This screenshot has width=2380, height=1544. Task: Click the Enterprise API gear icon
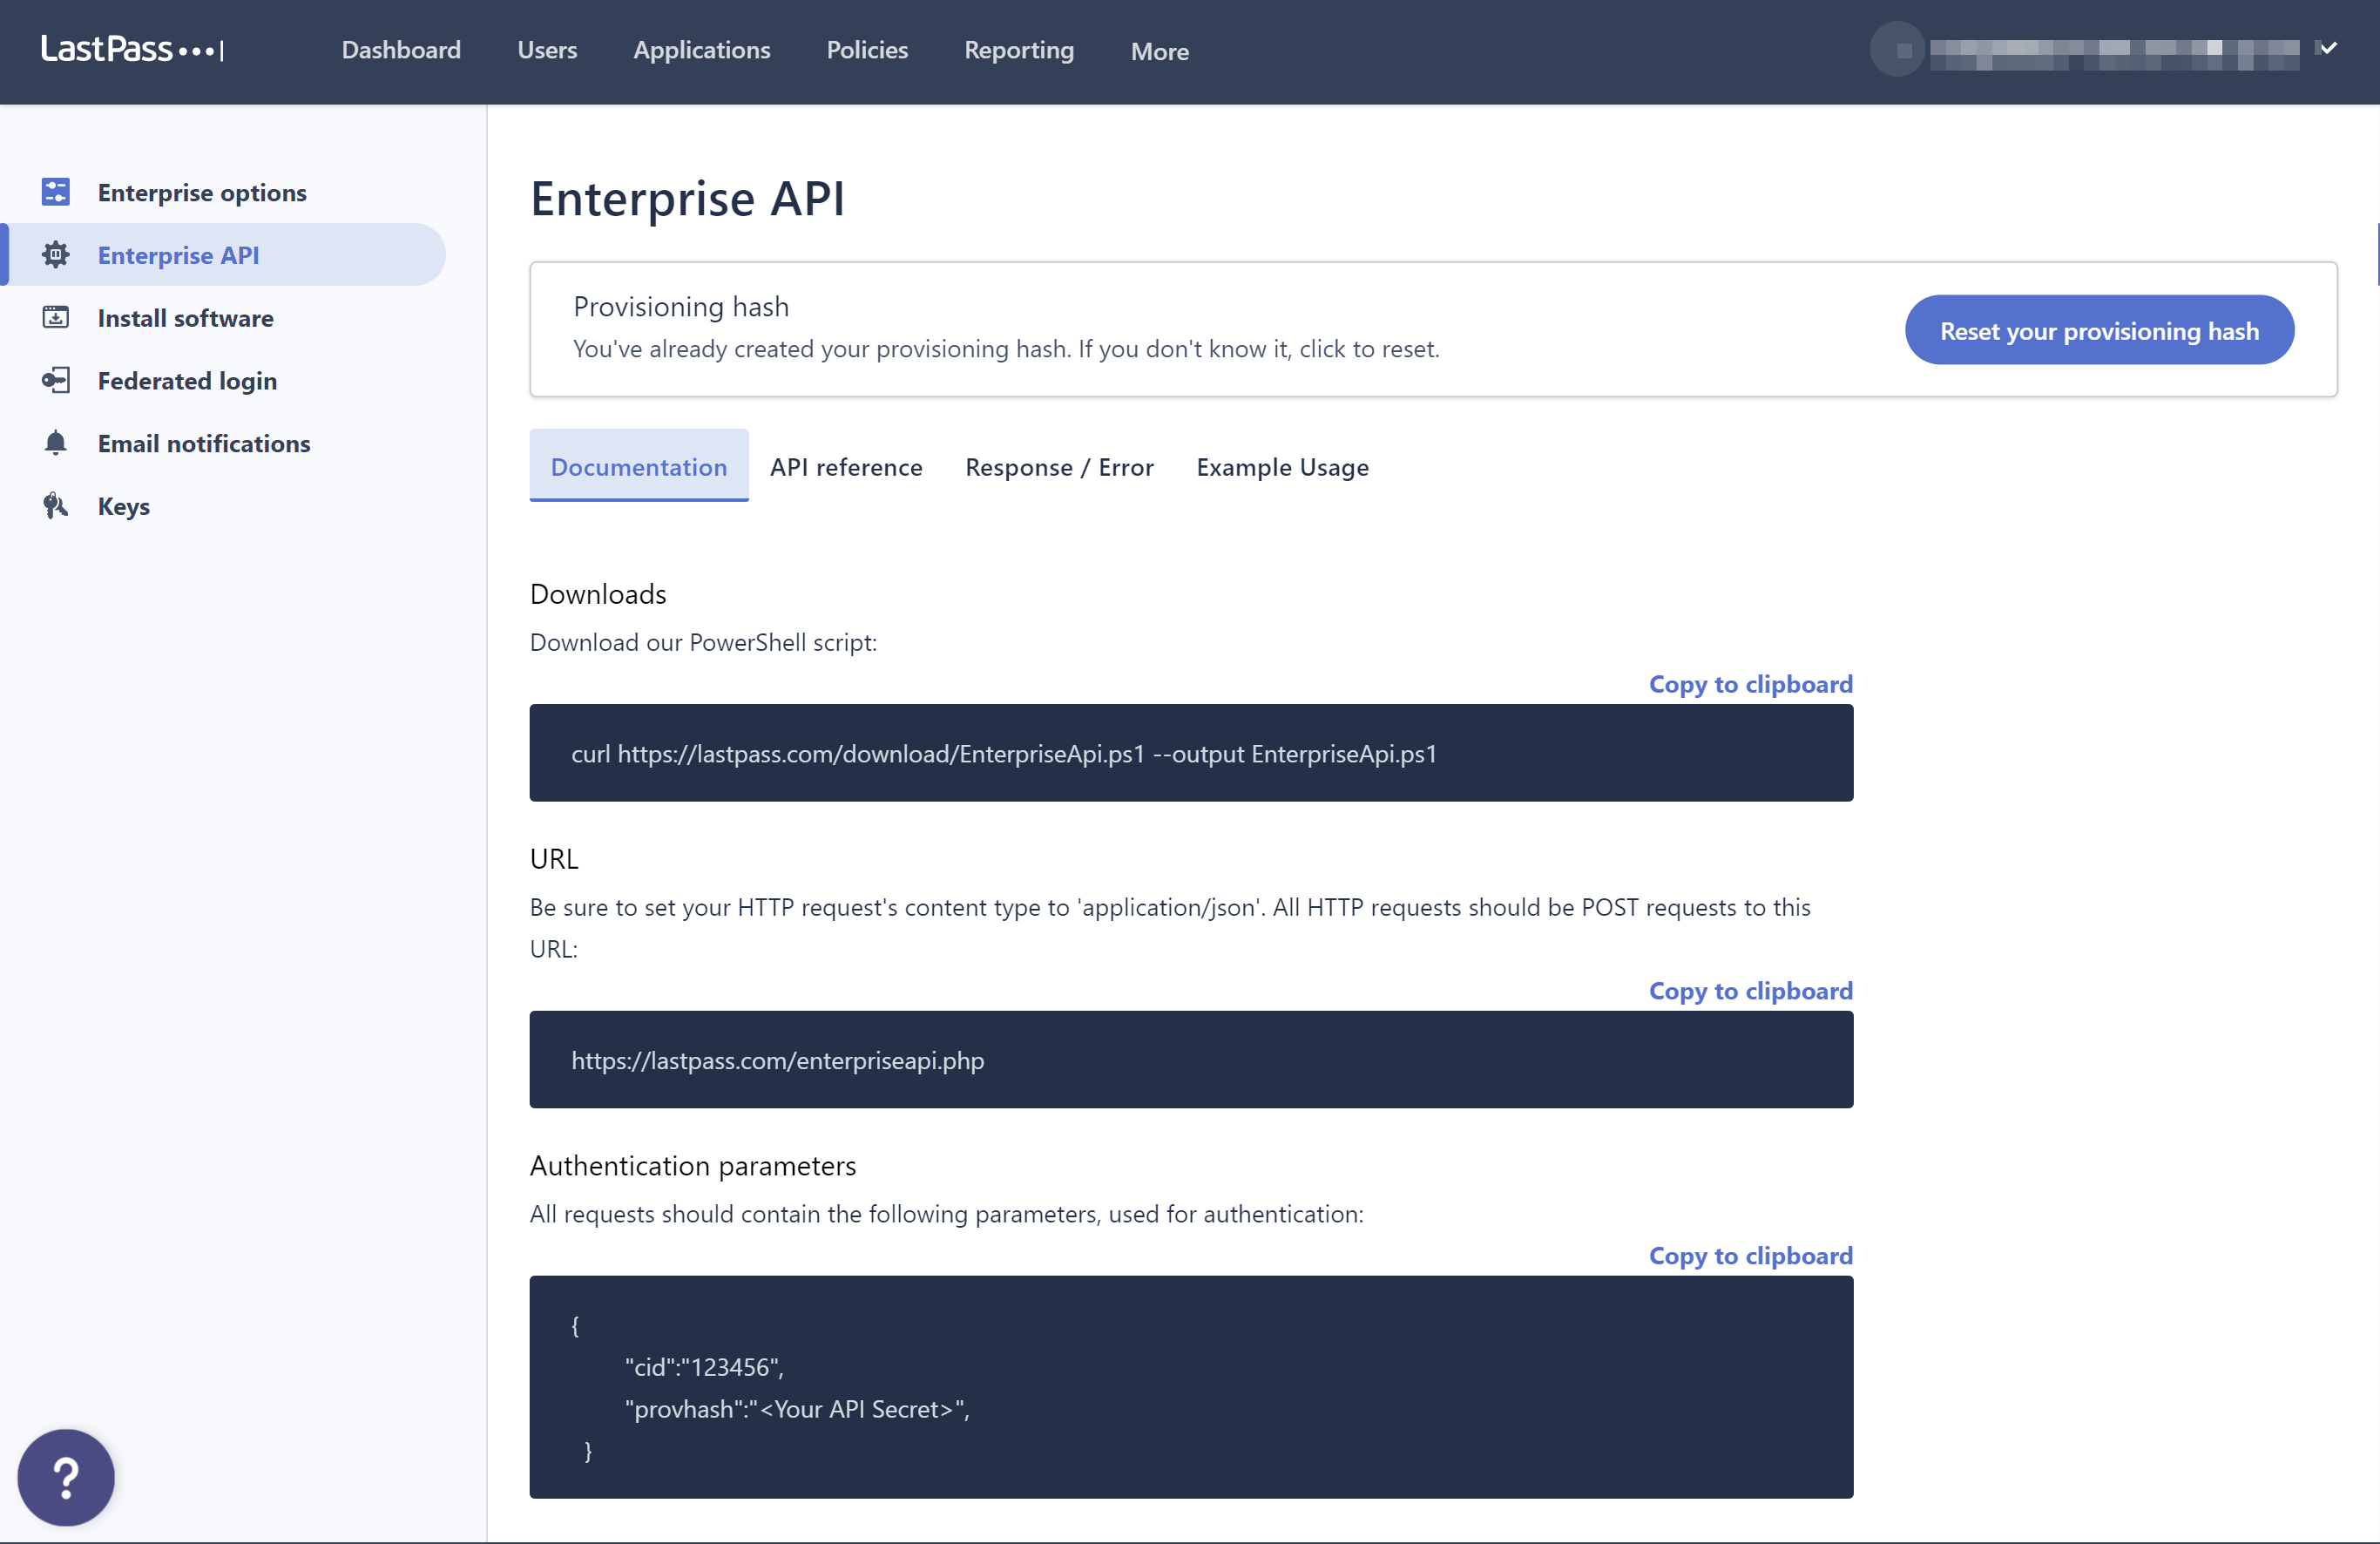click(56, 255)
